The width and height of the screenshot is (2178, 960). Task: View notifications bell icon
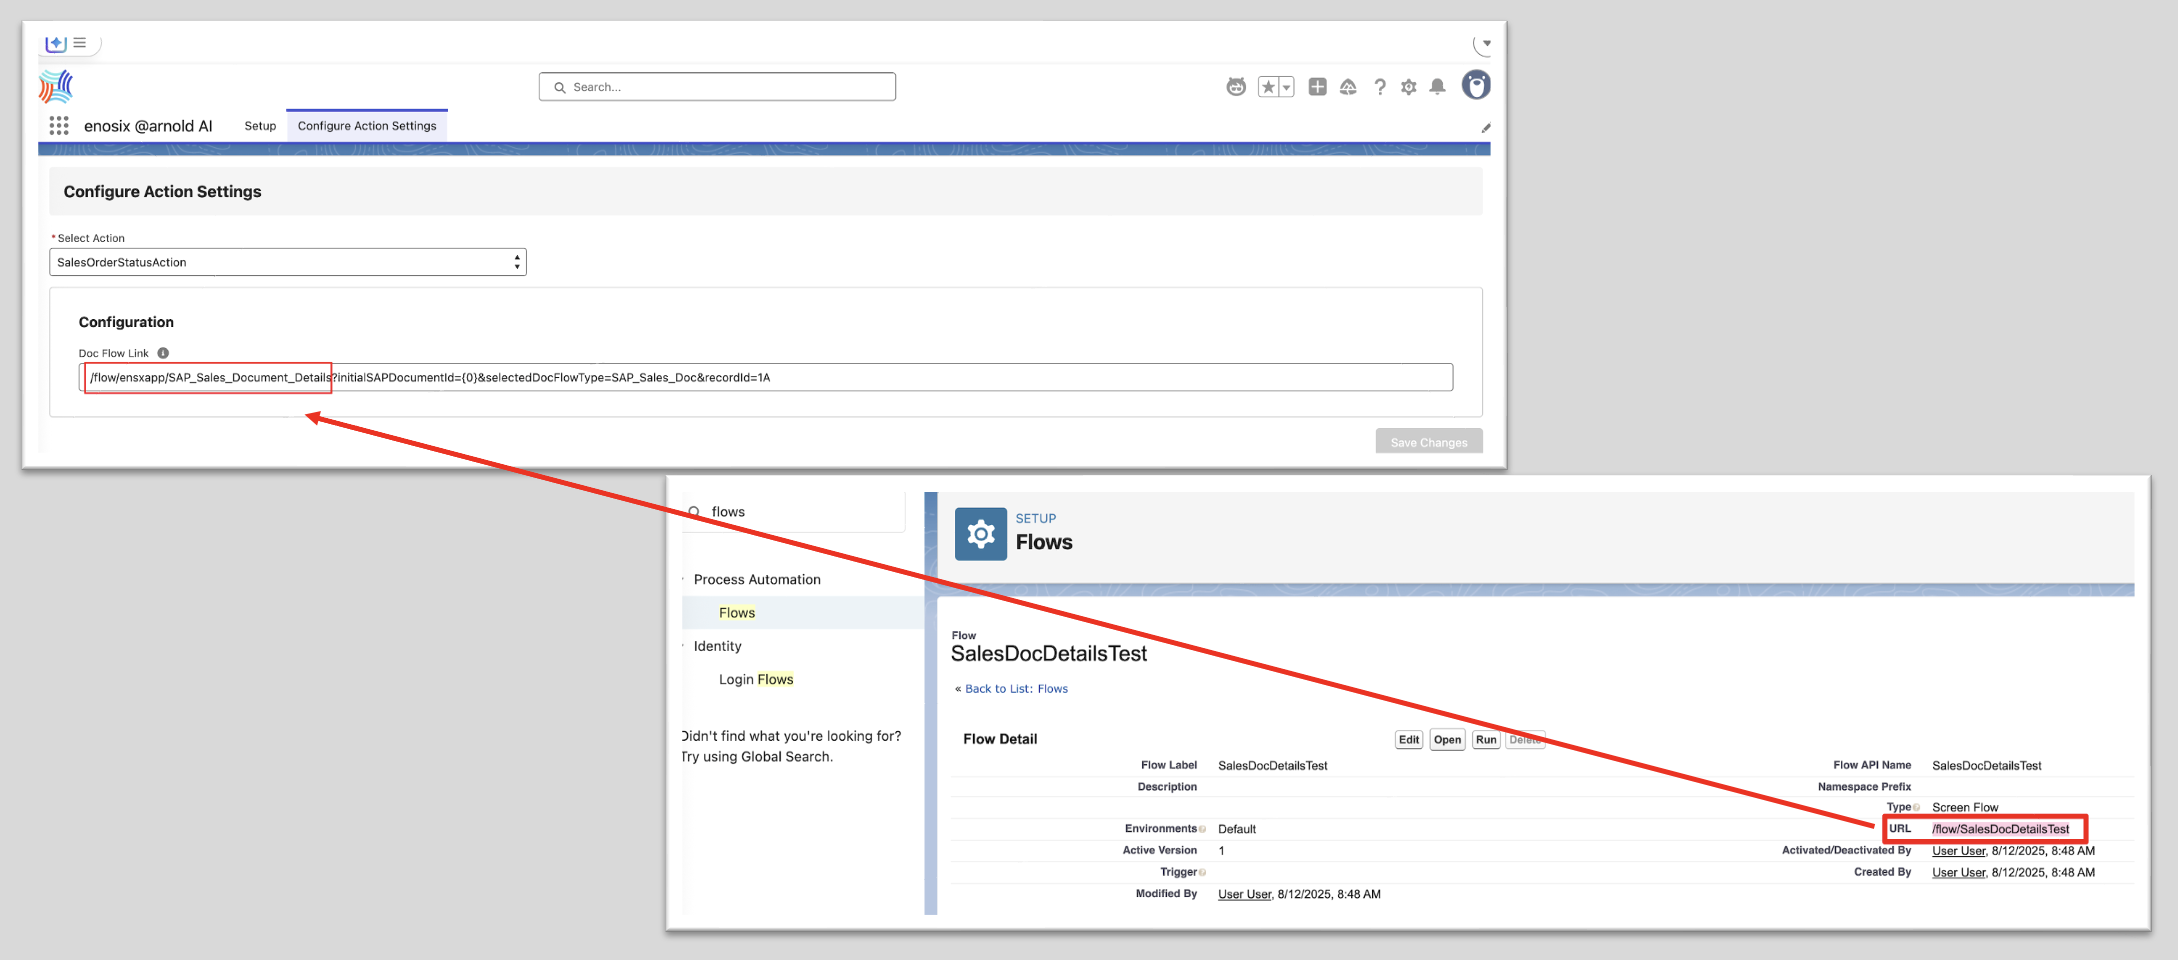tap(1438, 87)
